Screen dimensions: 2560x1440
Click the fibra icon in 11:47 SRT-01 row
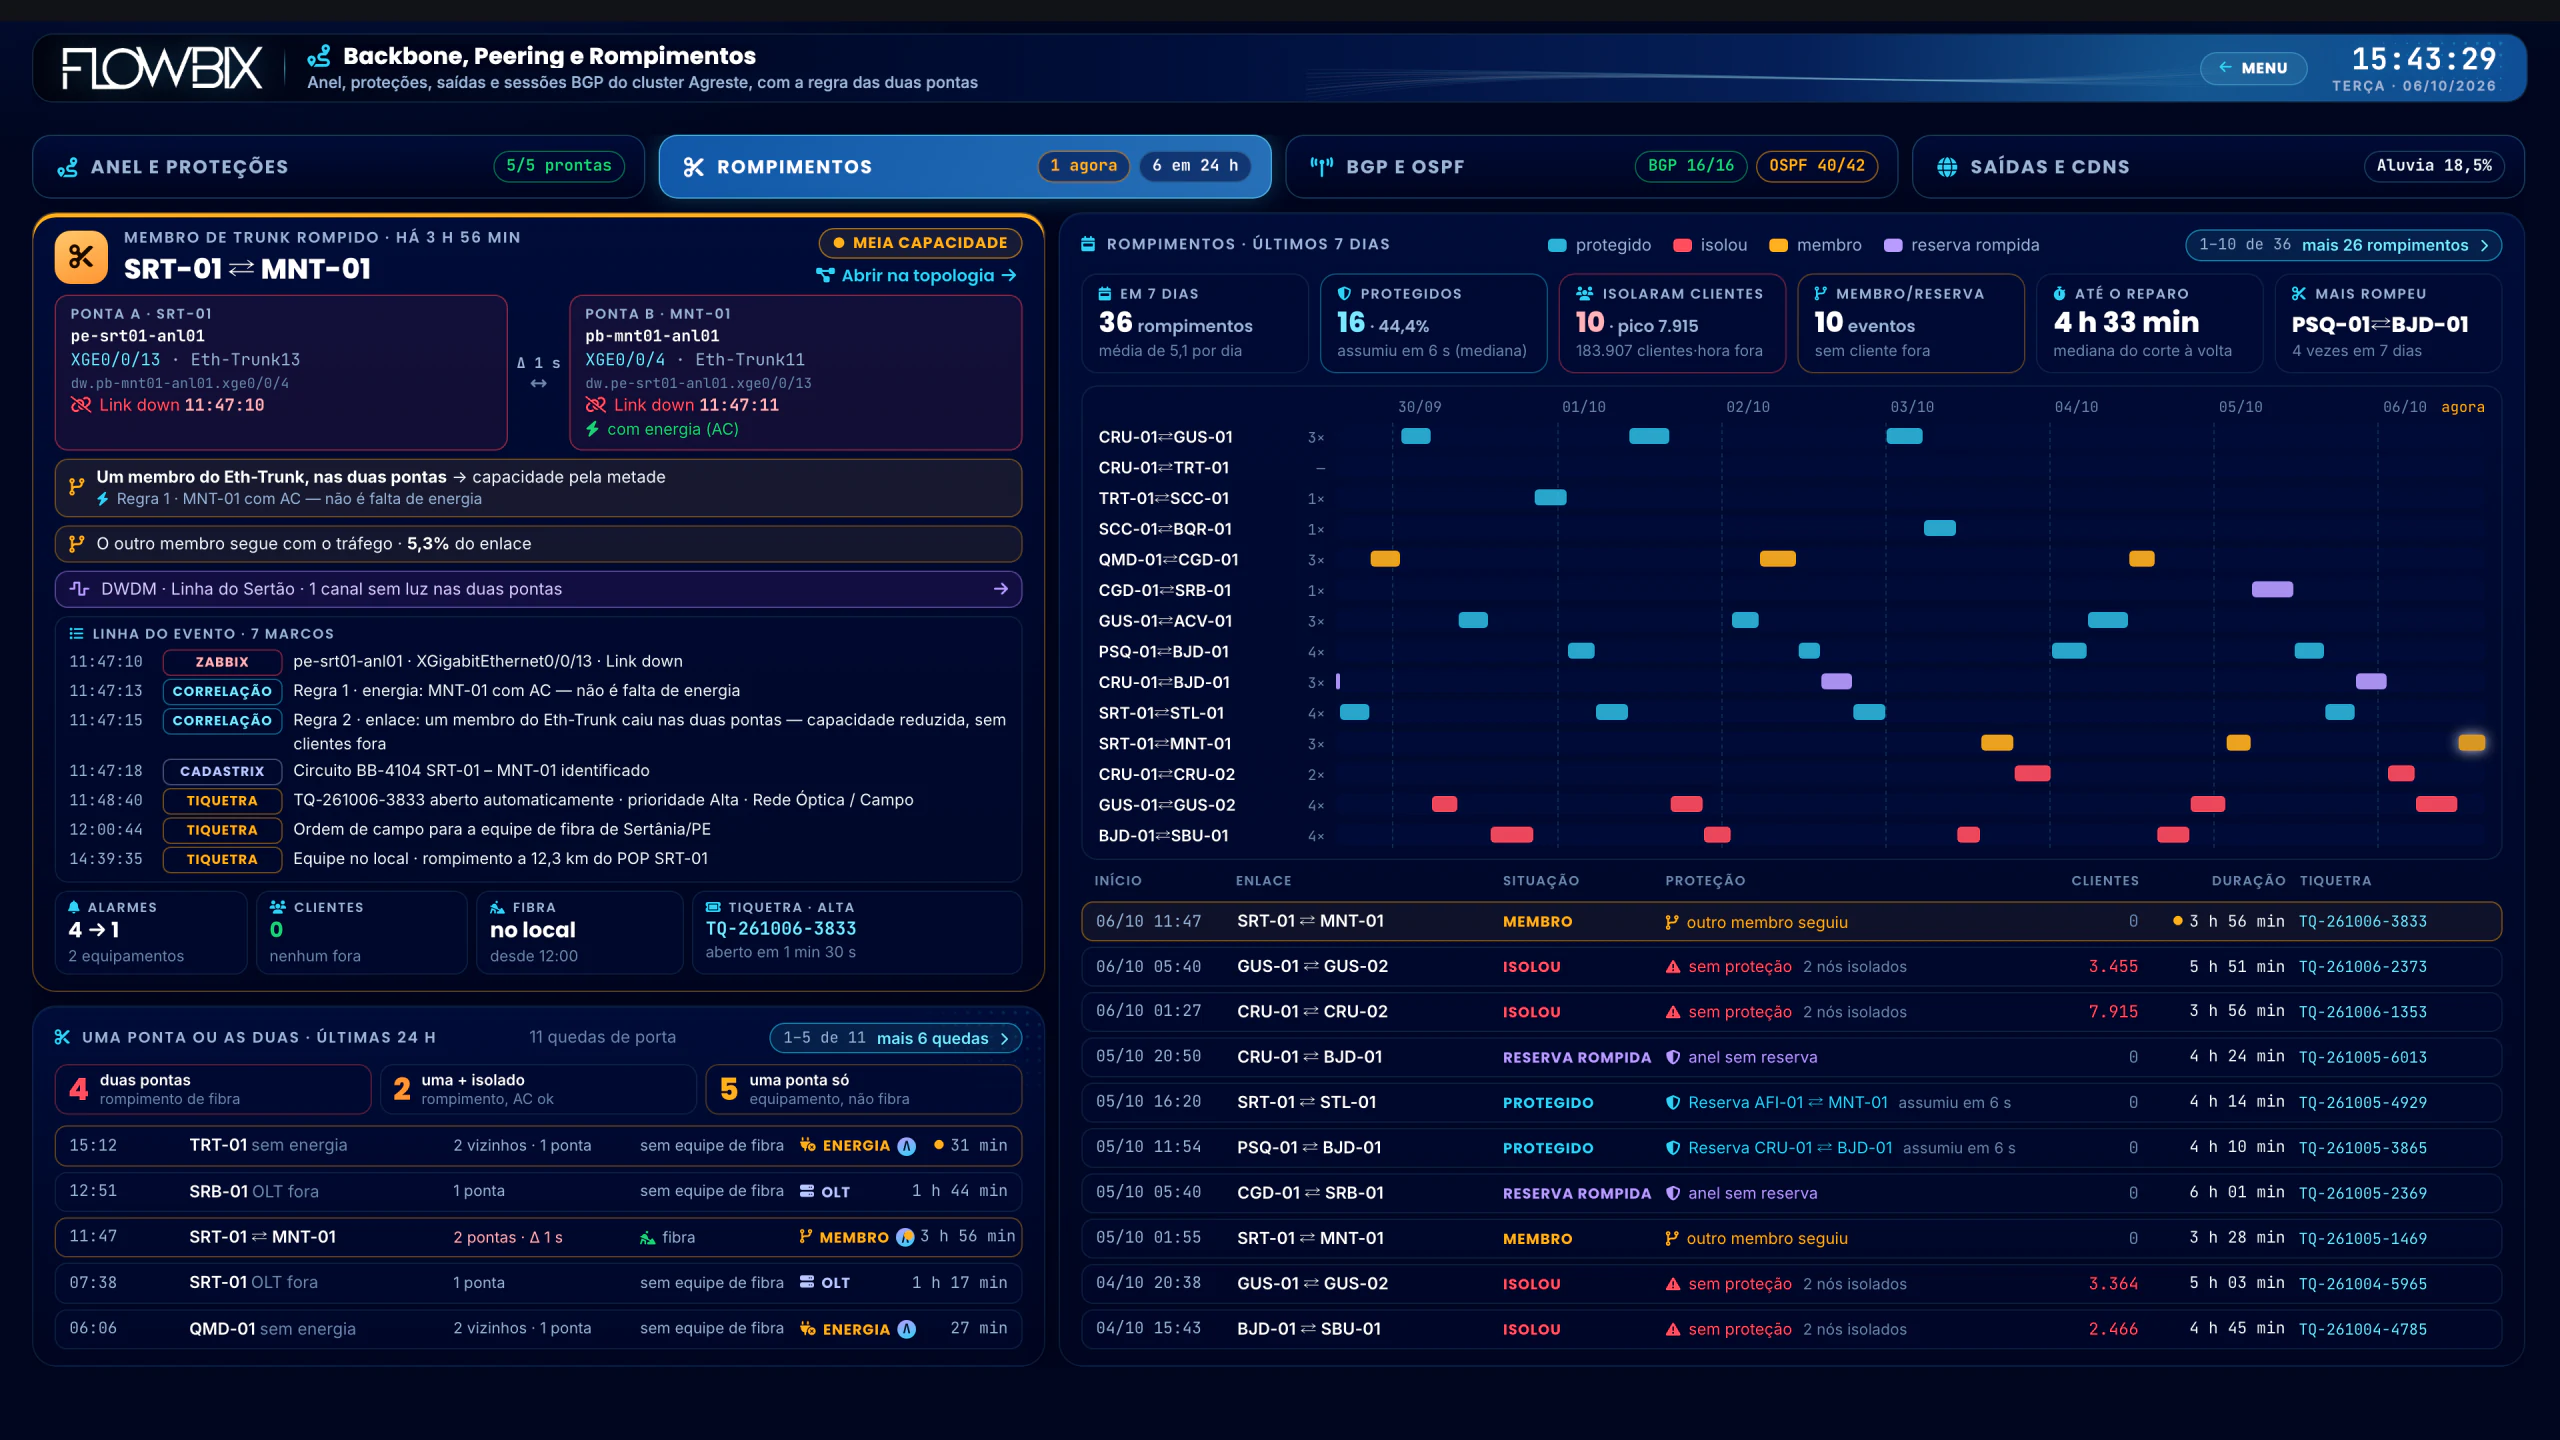pos(648,1238)
